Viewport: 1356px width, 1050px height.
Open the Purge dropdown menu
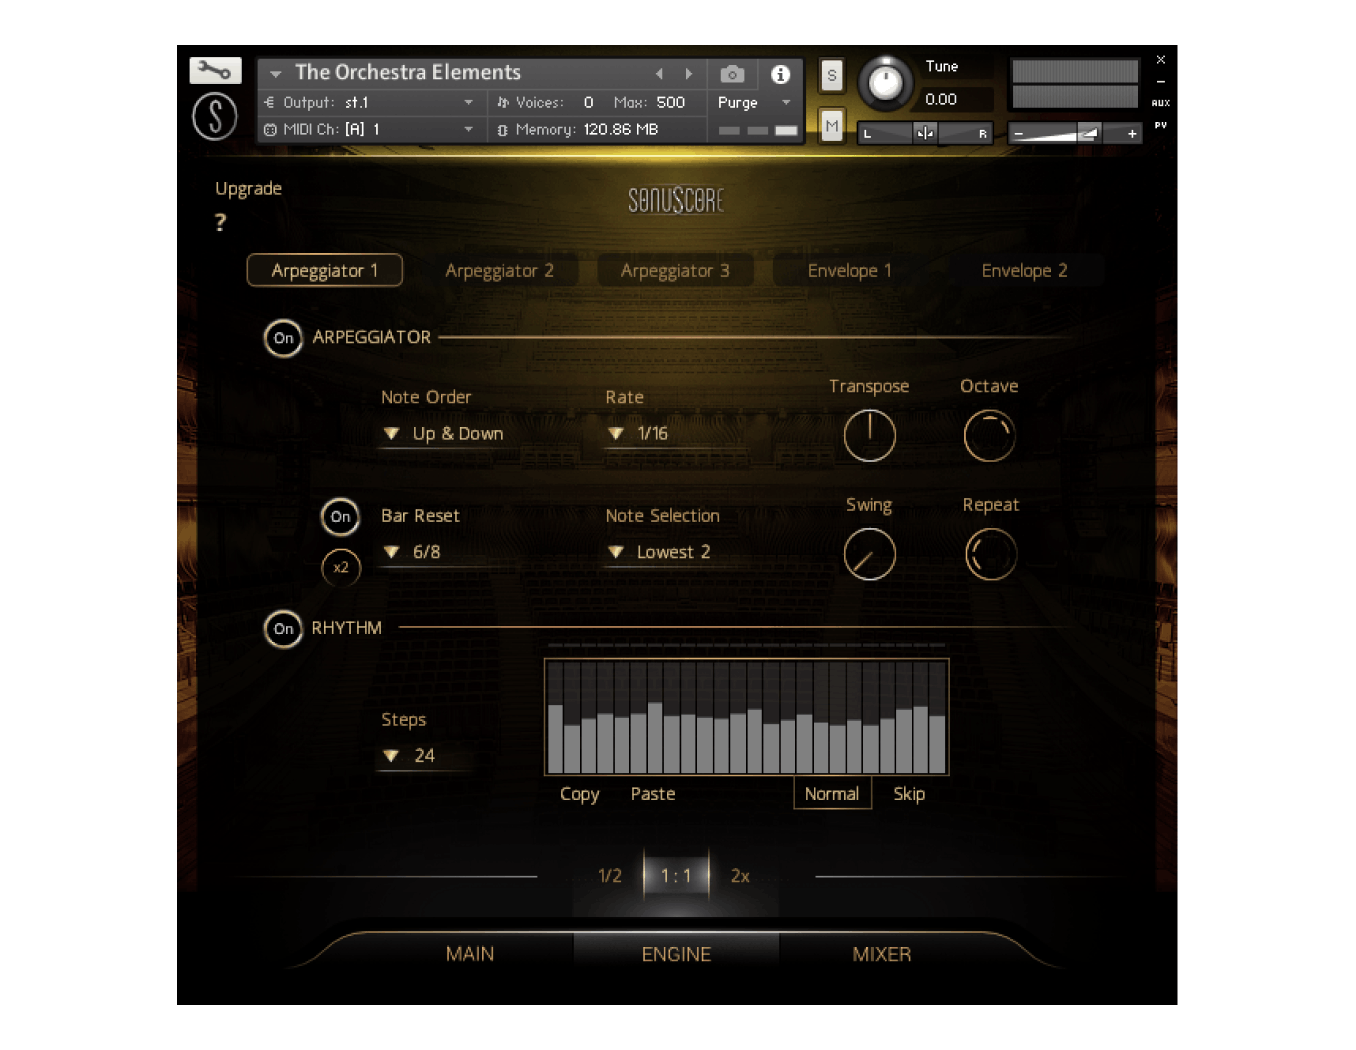click(754, 102)
